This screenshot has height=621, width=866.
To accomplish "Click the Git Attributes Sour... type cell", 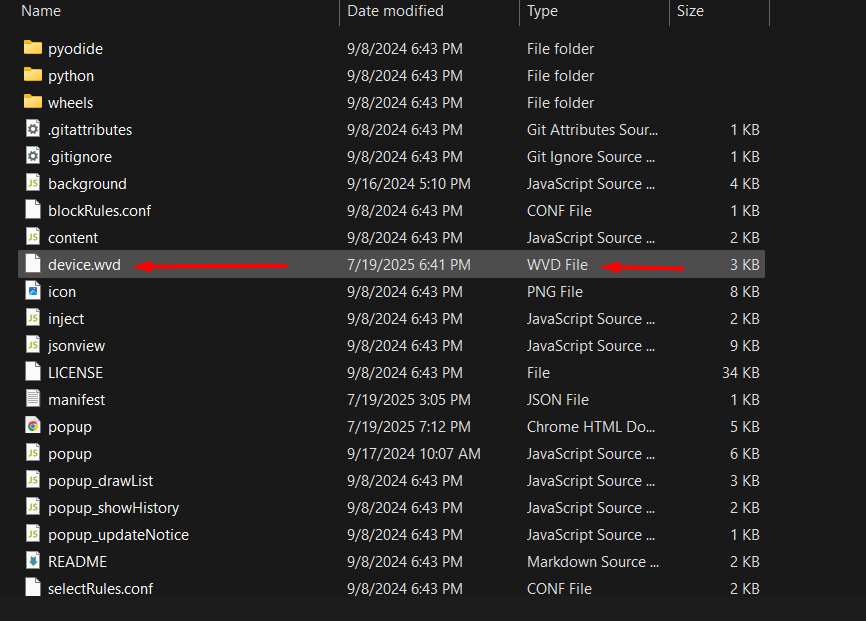I will (x=592, y=130).
